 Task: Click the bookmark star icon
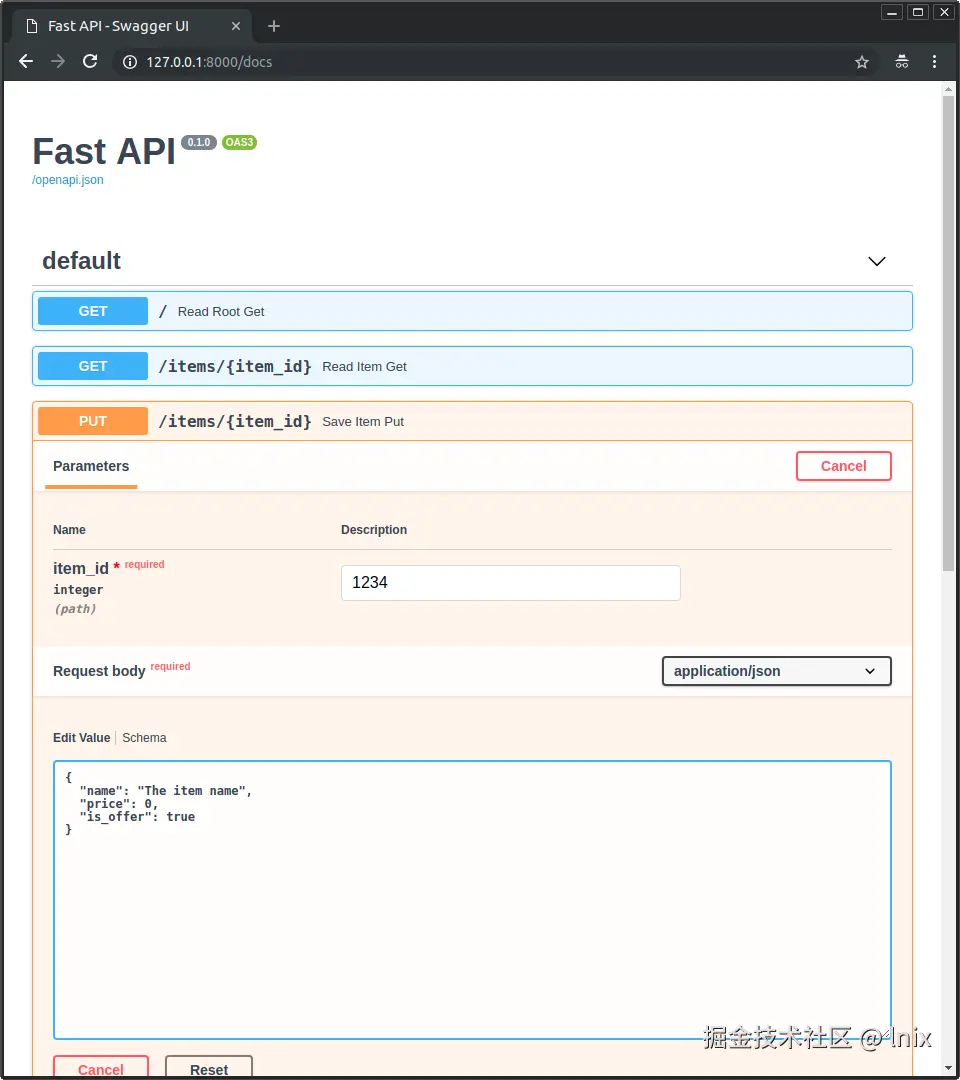coord(862,61)
